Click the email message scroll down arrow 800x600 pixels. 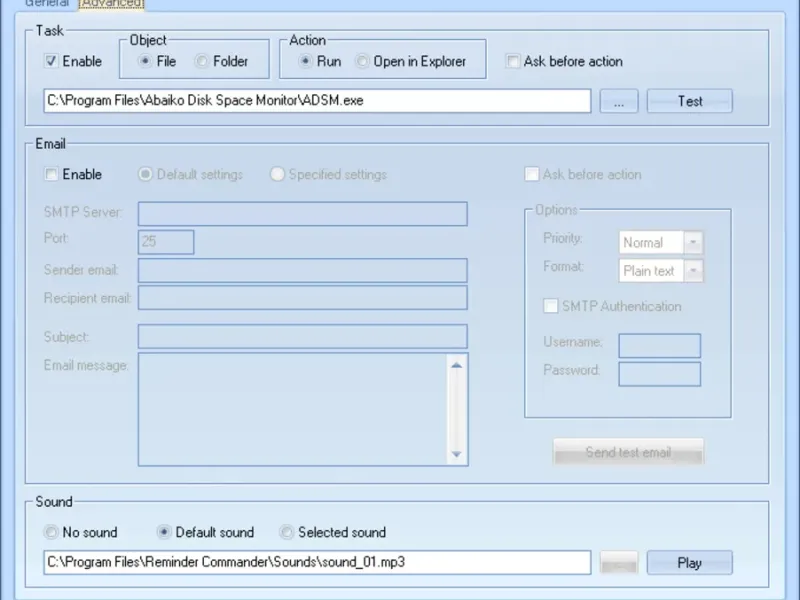tap(457, 454)
